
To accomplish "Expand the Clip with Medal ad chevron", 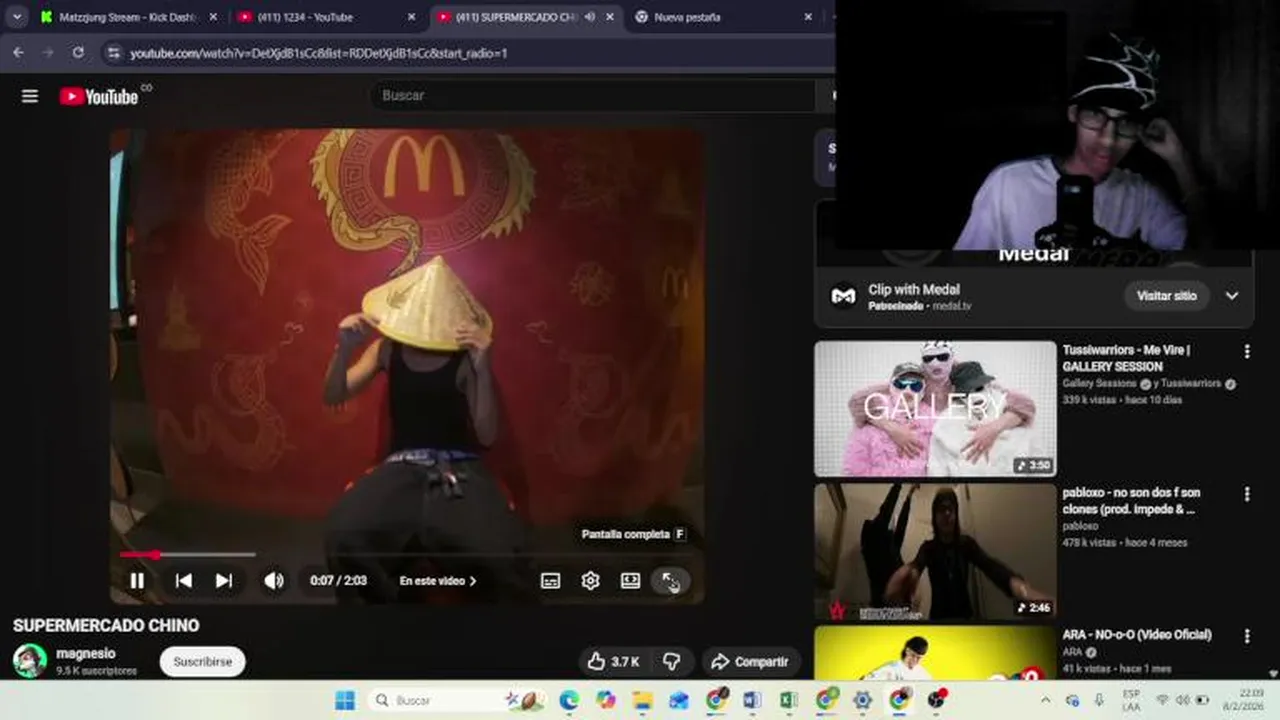I will click(1232, 296).
